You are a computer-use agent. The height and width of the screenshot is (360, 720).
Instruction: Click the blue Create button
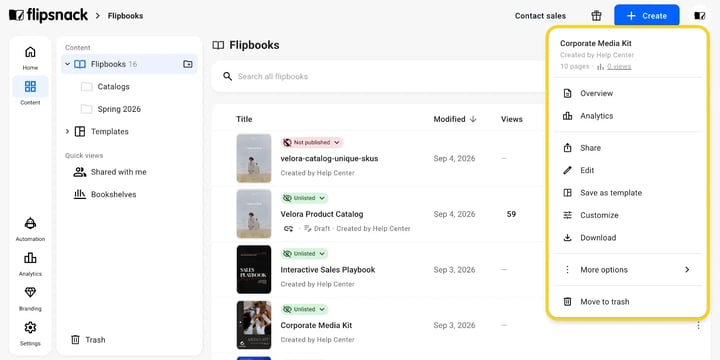[647, 16]
